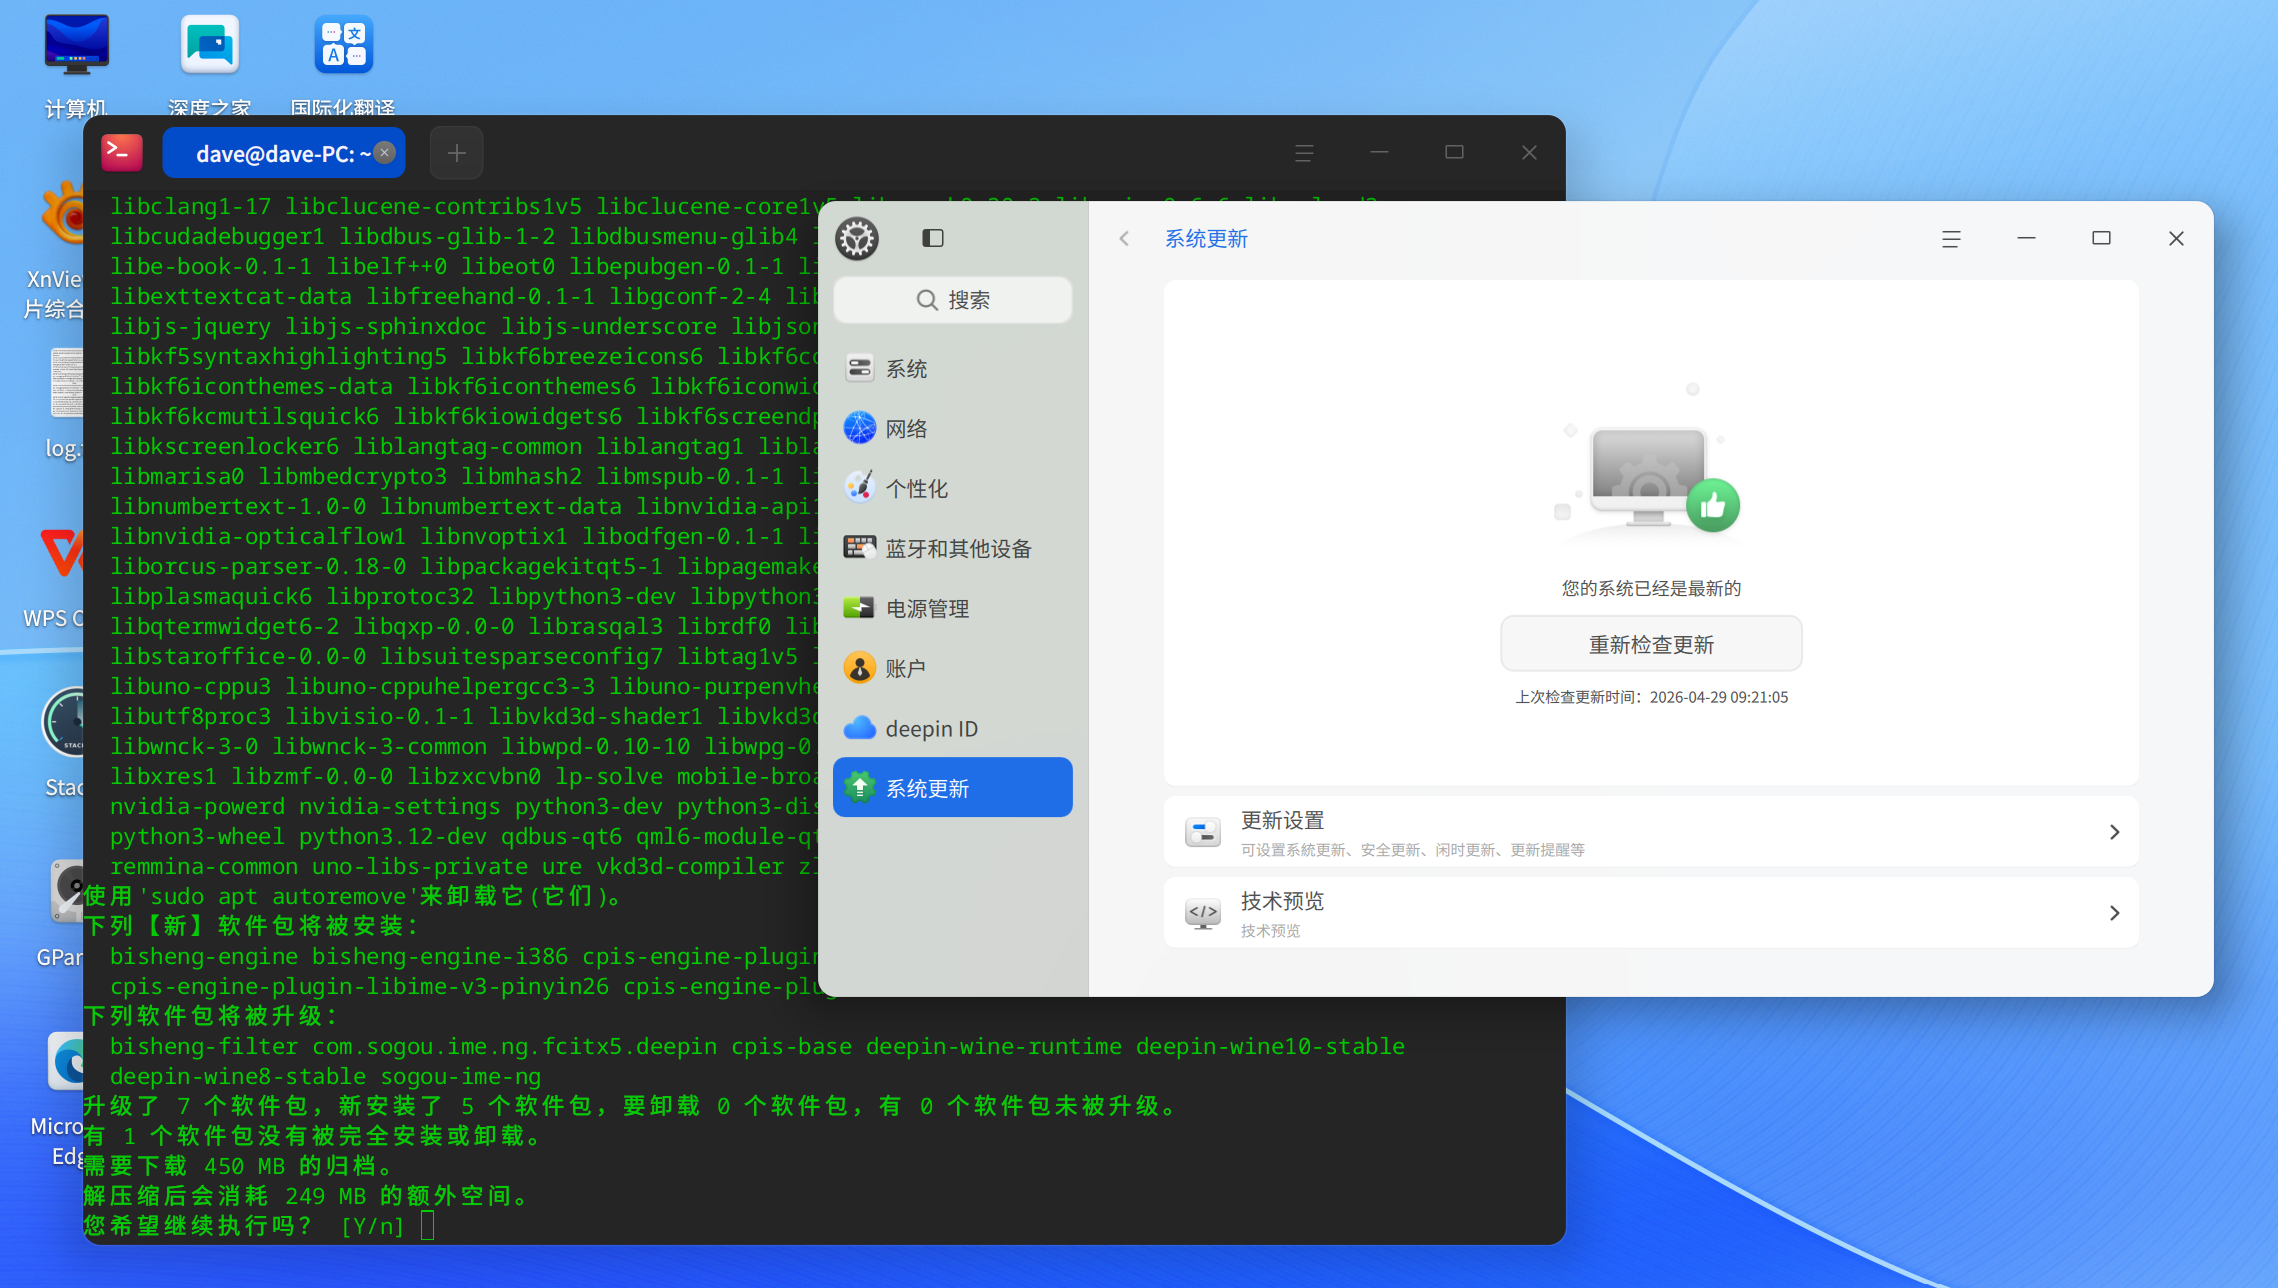2278x1288 pixels.
Task: Click the 网络 globe icon
Action: tap(859, 428)
